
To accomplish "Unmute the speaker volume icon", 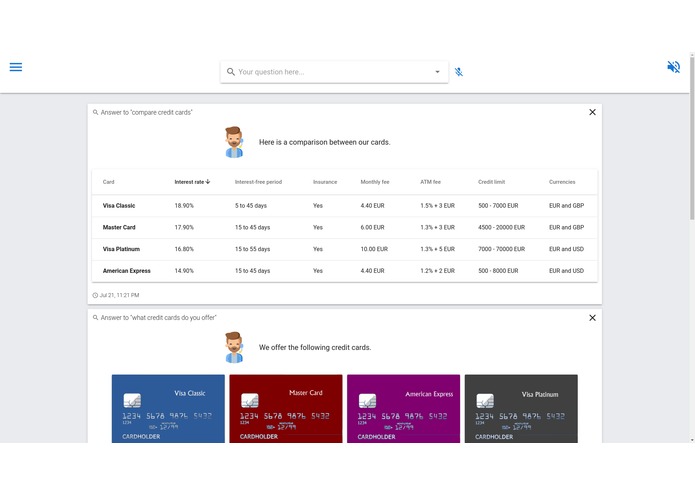I will pyautogui.click(x=673, y=67).
